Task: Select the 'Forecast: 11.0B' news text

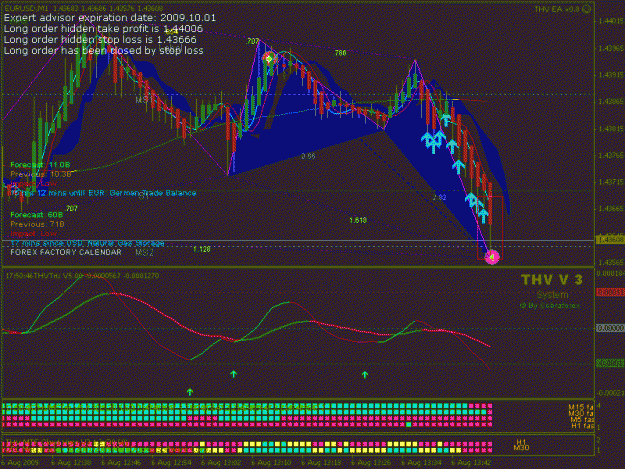Action: tap(40, 165)
